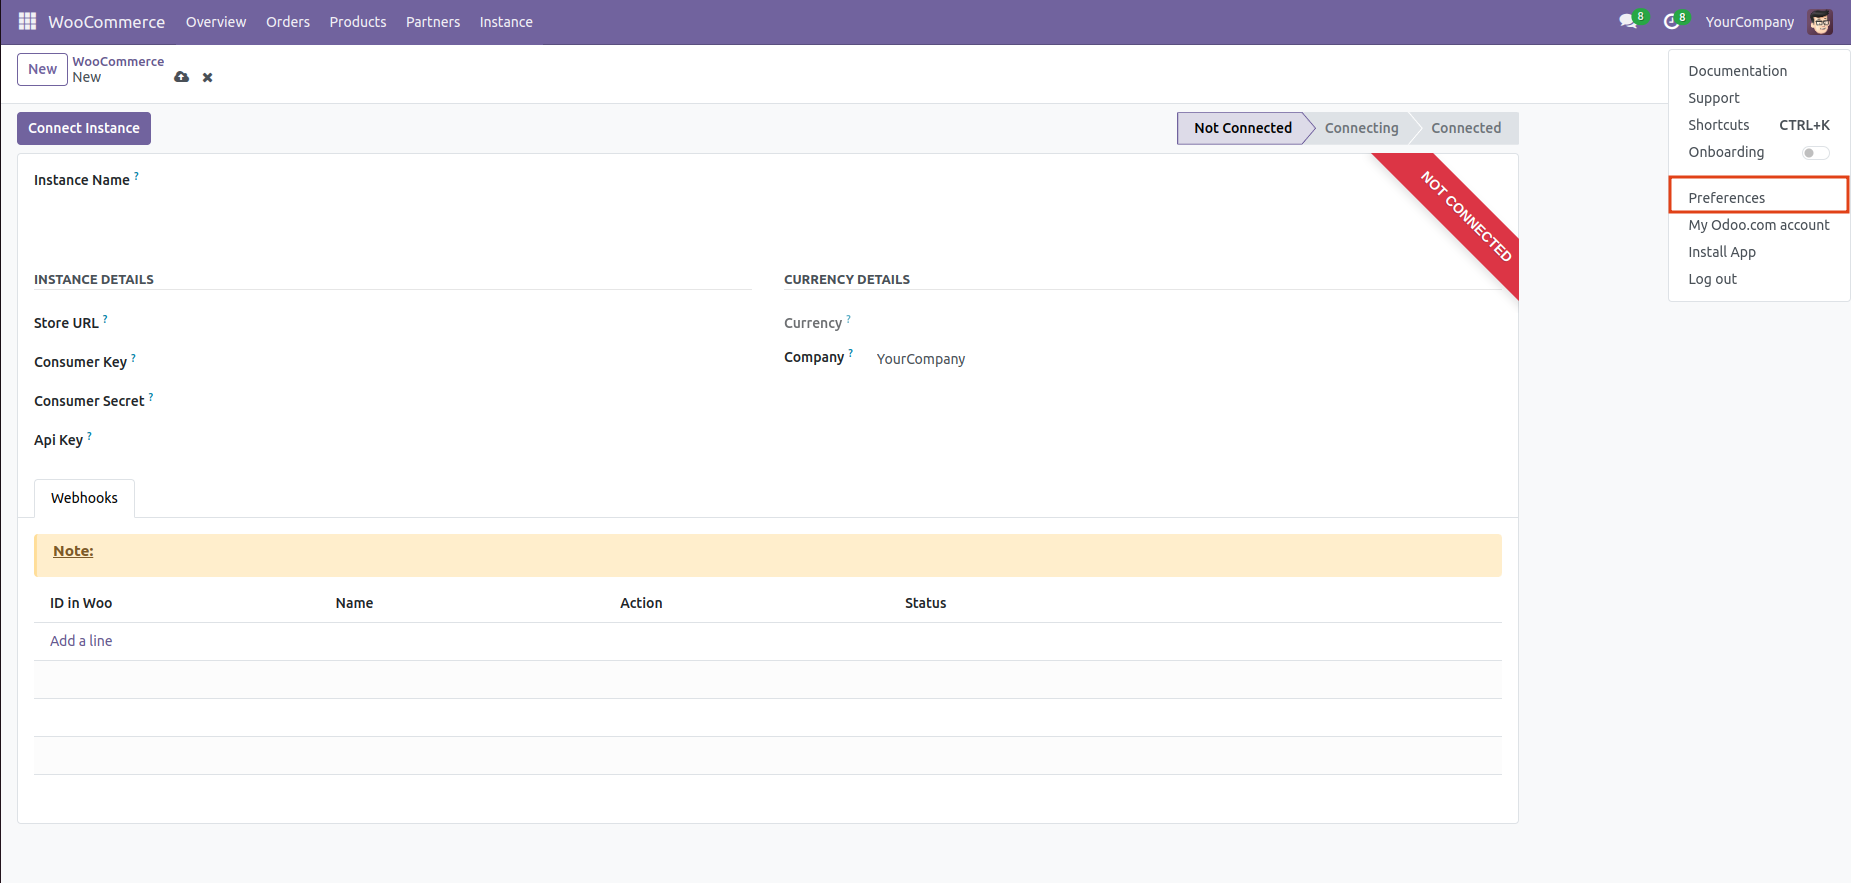Screen dimensions: 1851x883
Task: Open the activities clock icon
Action: tap(1671, 22)
